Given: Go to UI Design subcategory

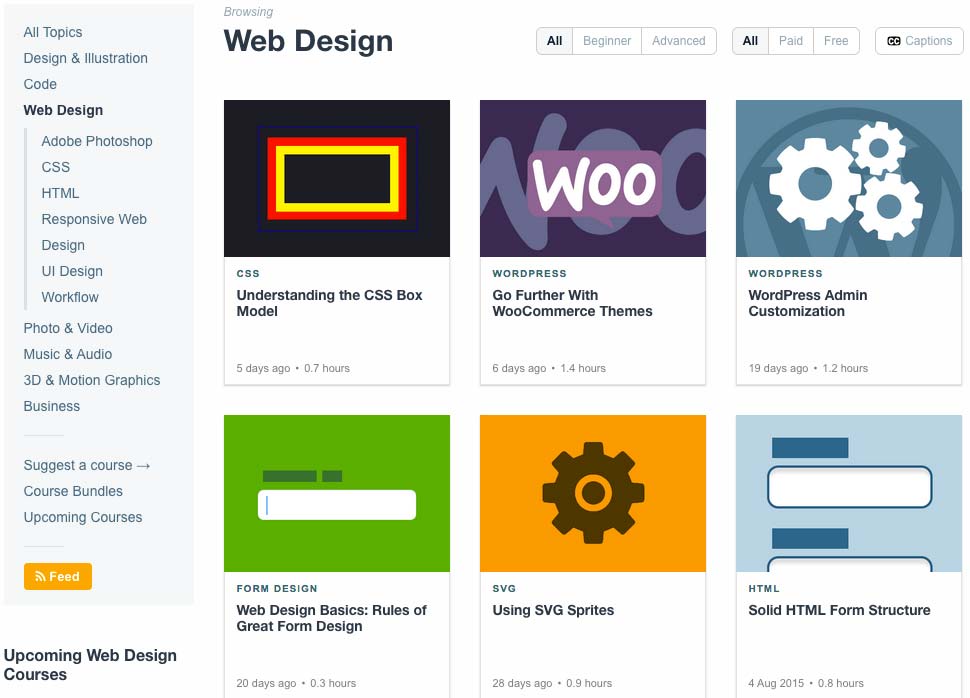Looking at the screenshot, I should point(72,271).
